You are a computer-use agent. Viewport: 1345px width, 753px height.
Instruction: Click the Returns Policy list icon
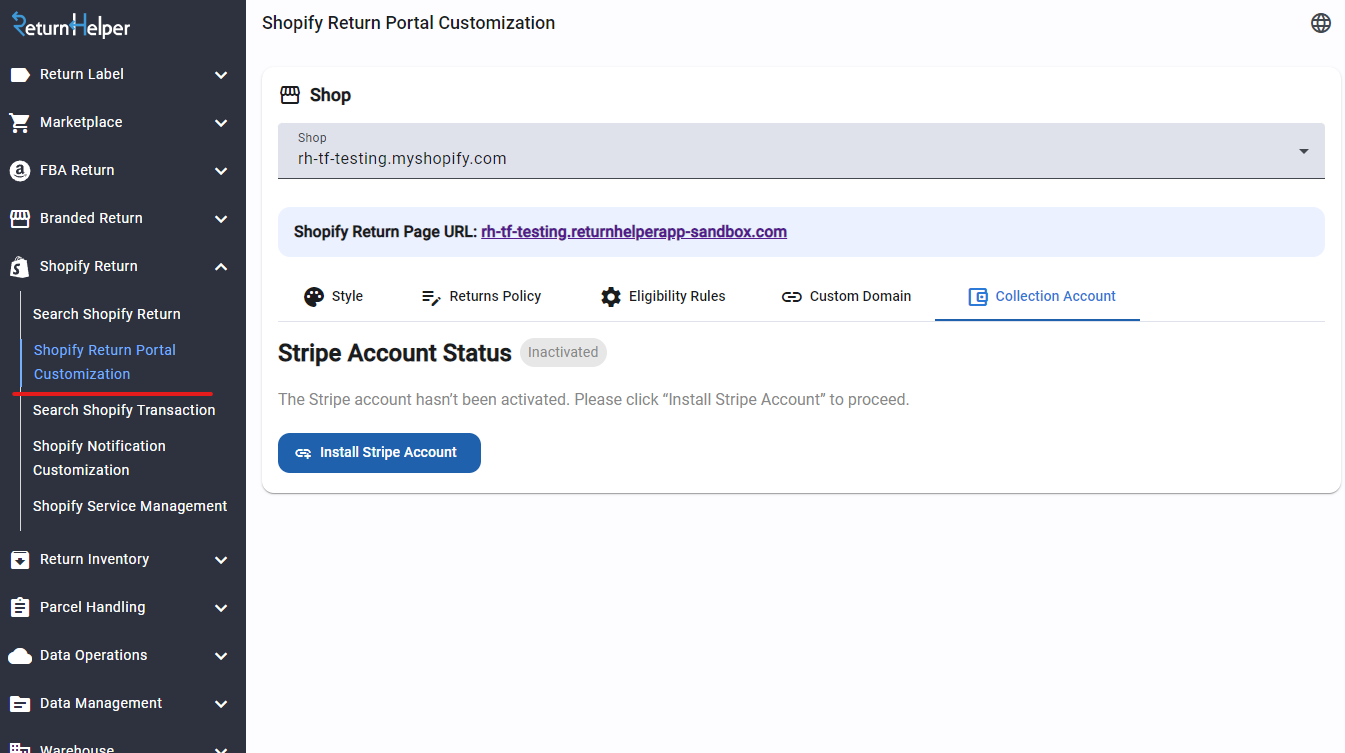point(432,296)
